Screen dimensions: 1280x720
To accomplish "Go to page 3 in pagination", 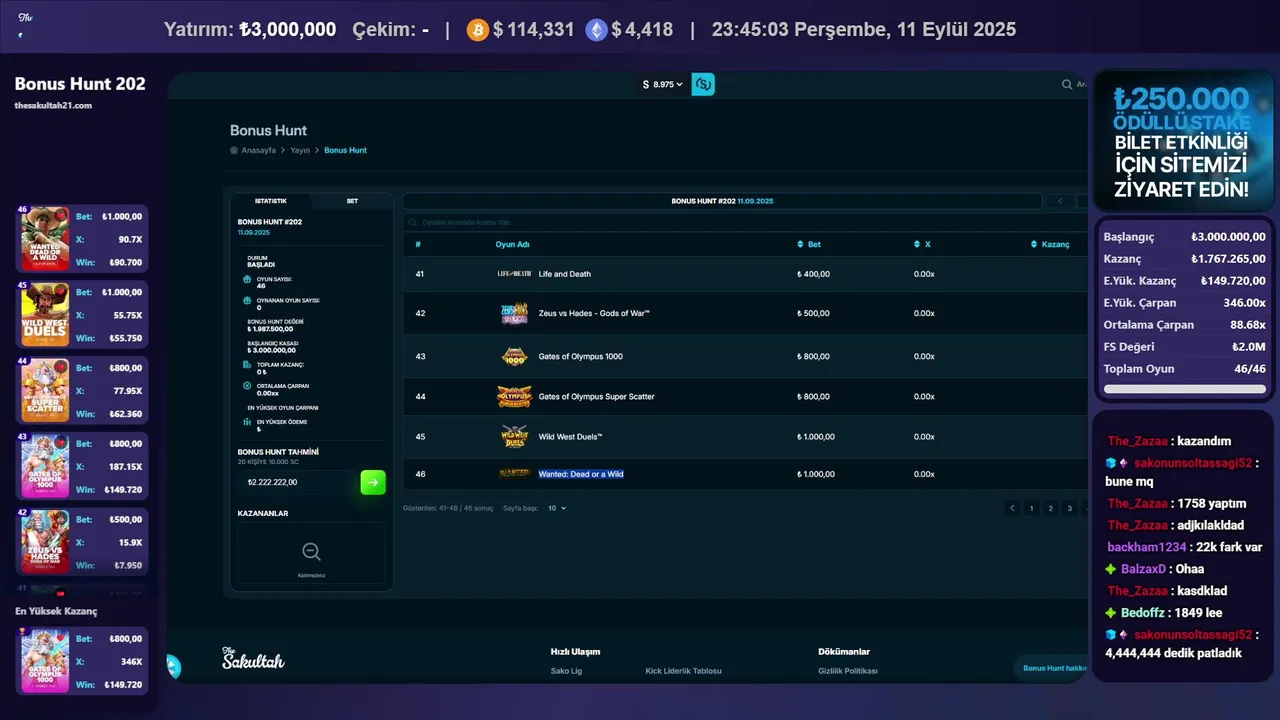I will [1069, 508].
